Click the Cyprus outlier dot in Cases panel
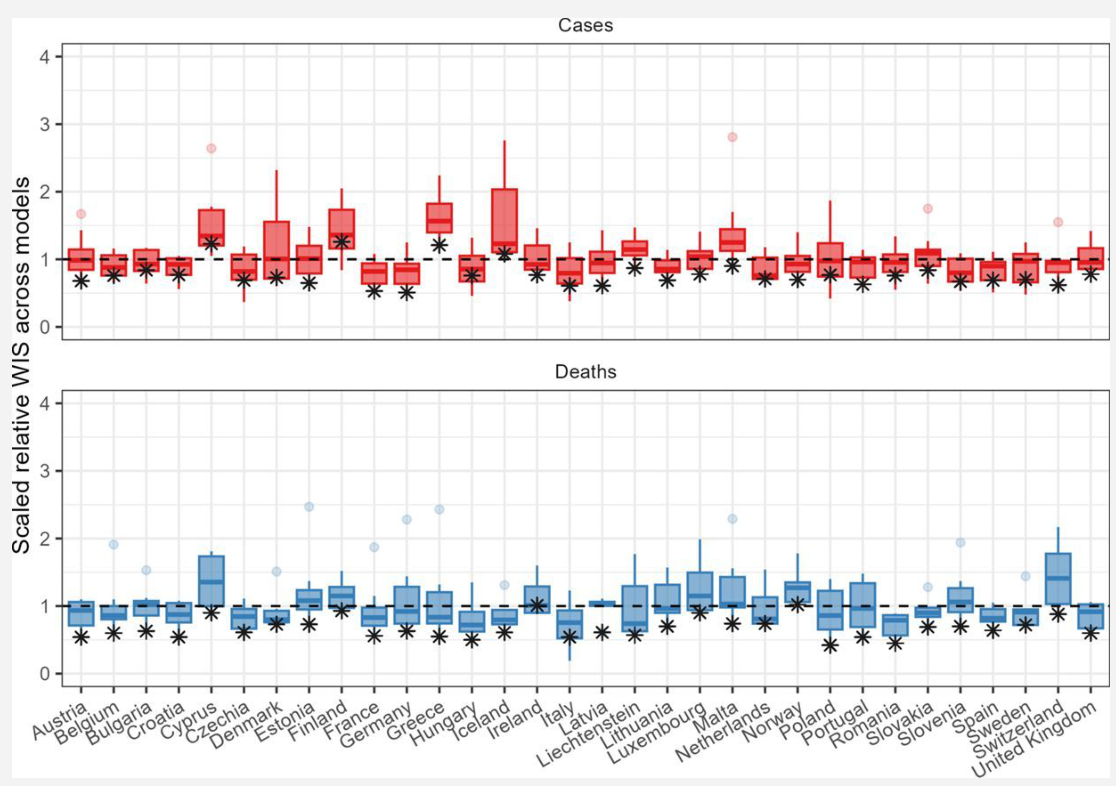This screenshot has width=1116, height=786. click(x=211, y=148)
